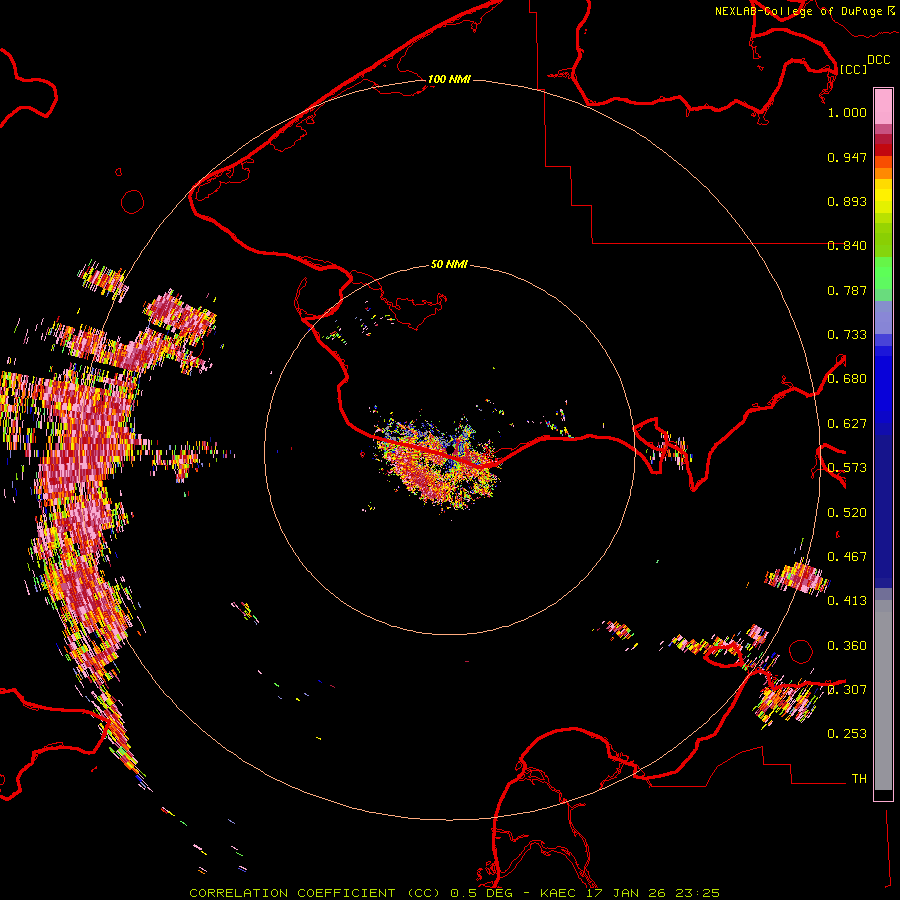Pick the bright green segment of the color scale
The image size is (900, 900).
(x=883, y=273)
